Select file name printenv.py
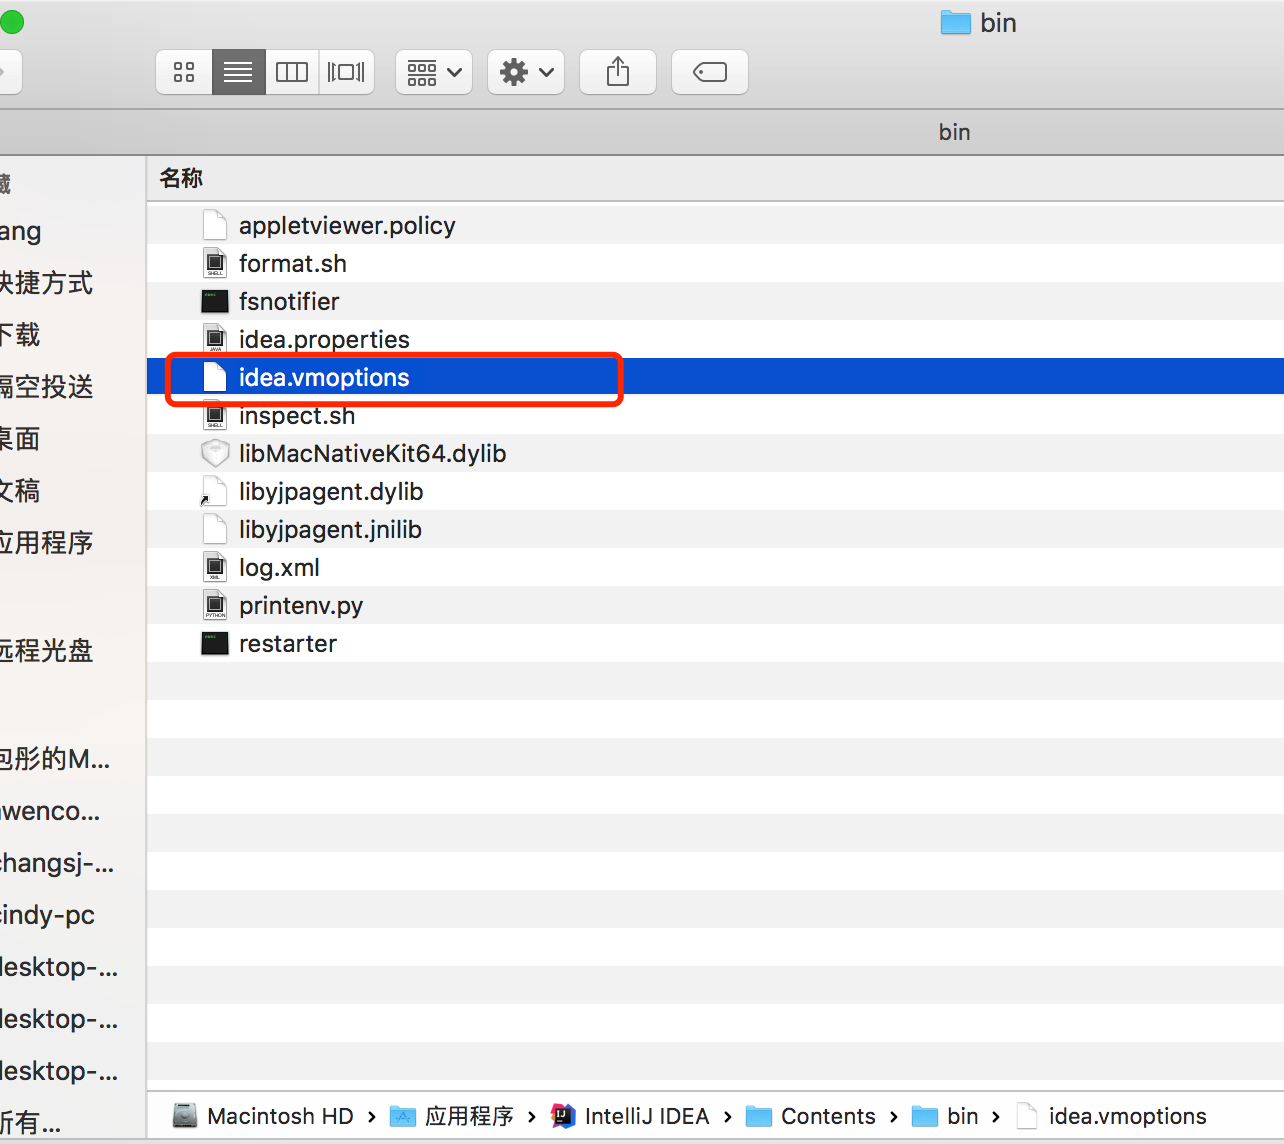 click(x=301, y=605)
